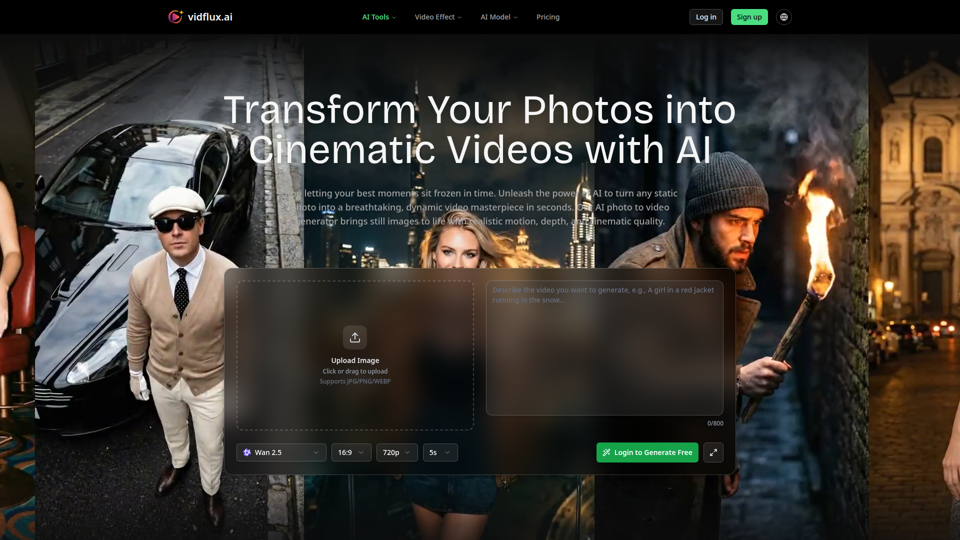Click the Sign up button
Viewport: 960px width, 540px height.
click(x=749, y=17)
